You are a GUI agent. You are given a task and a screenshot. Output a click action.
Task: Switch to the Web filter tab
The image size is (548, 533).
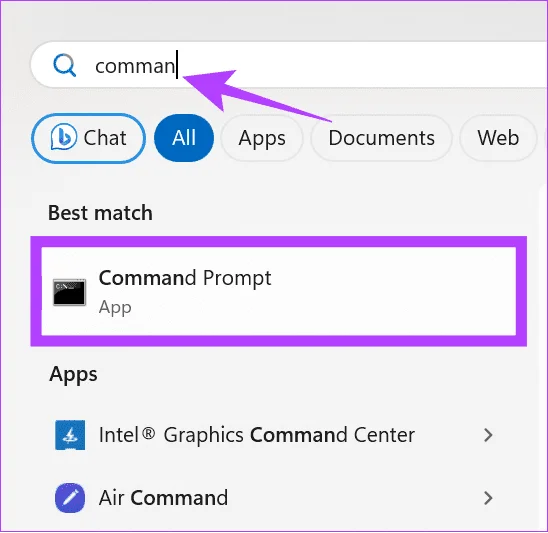coord(498,138)
